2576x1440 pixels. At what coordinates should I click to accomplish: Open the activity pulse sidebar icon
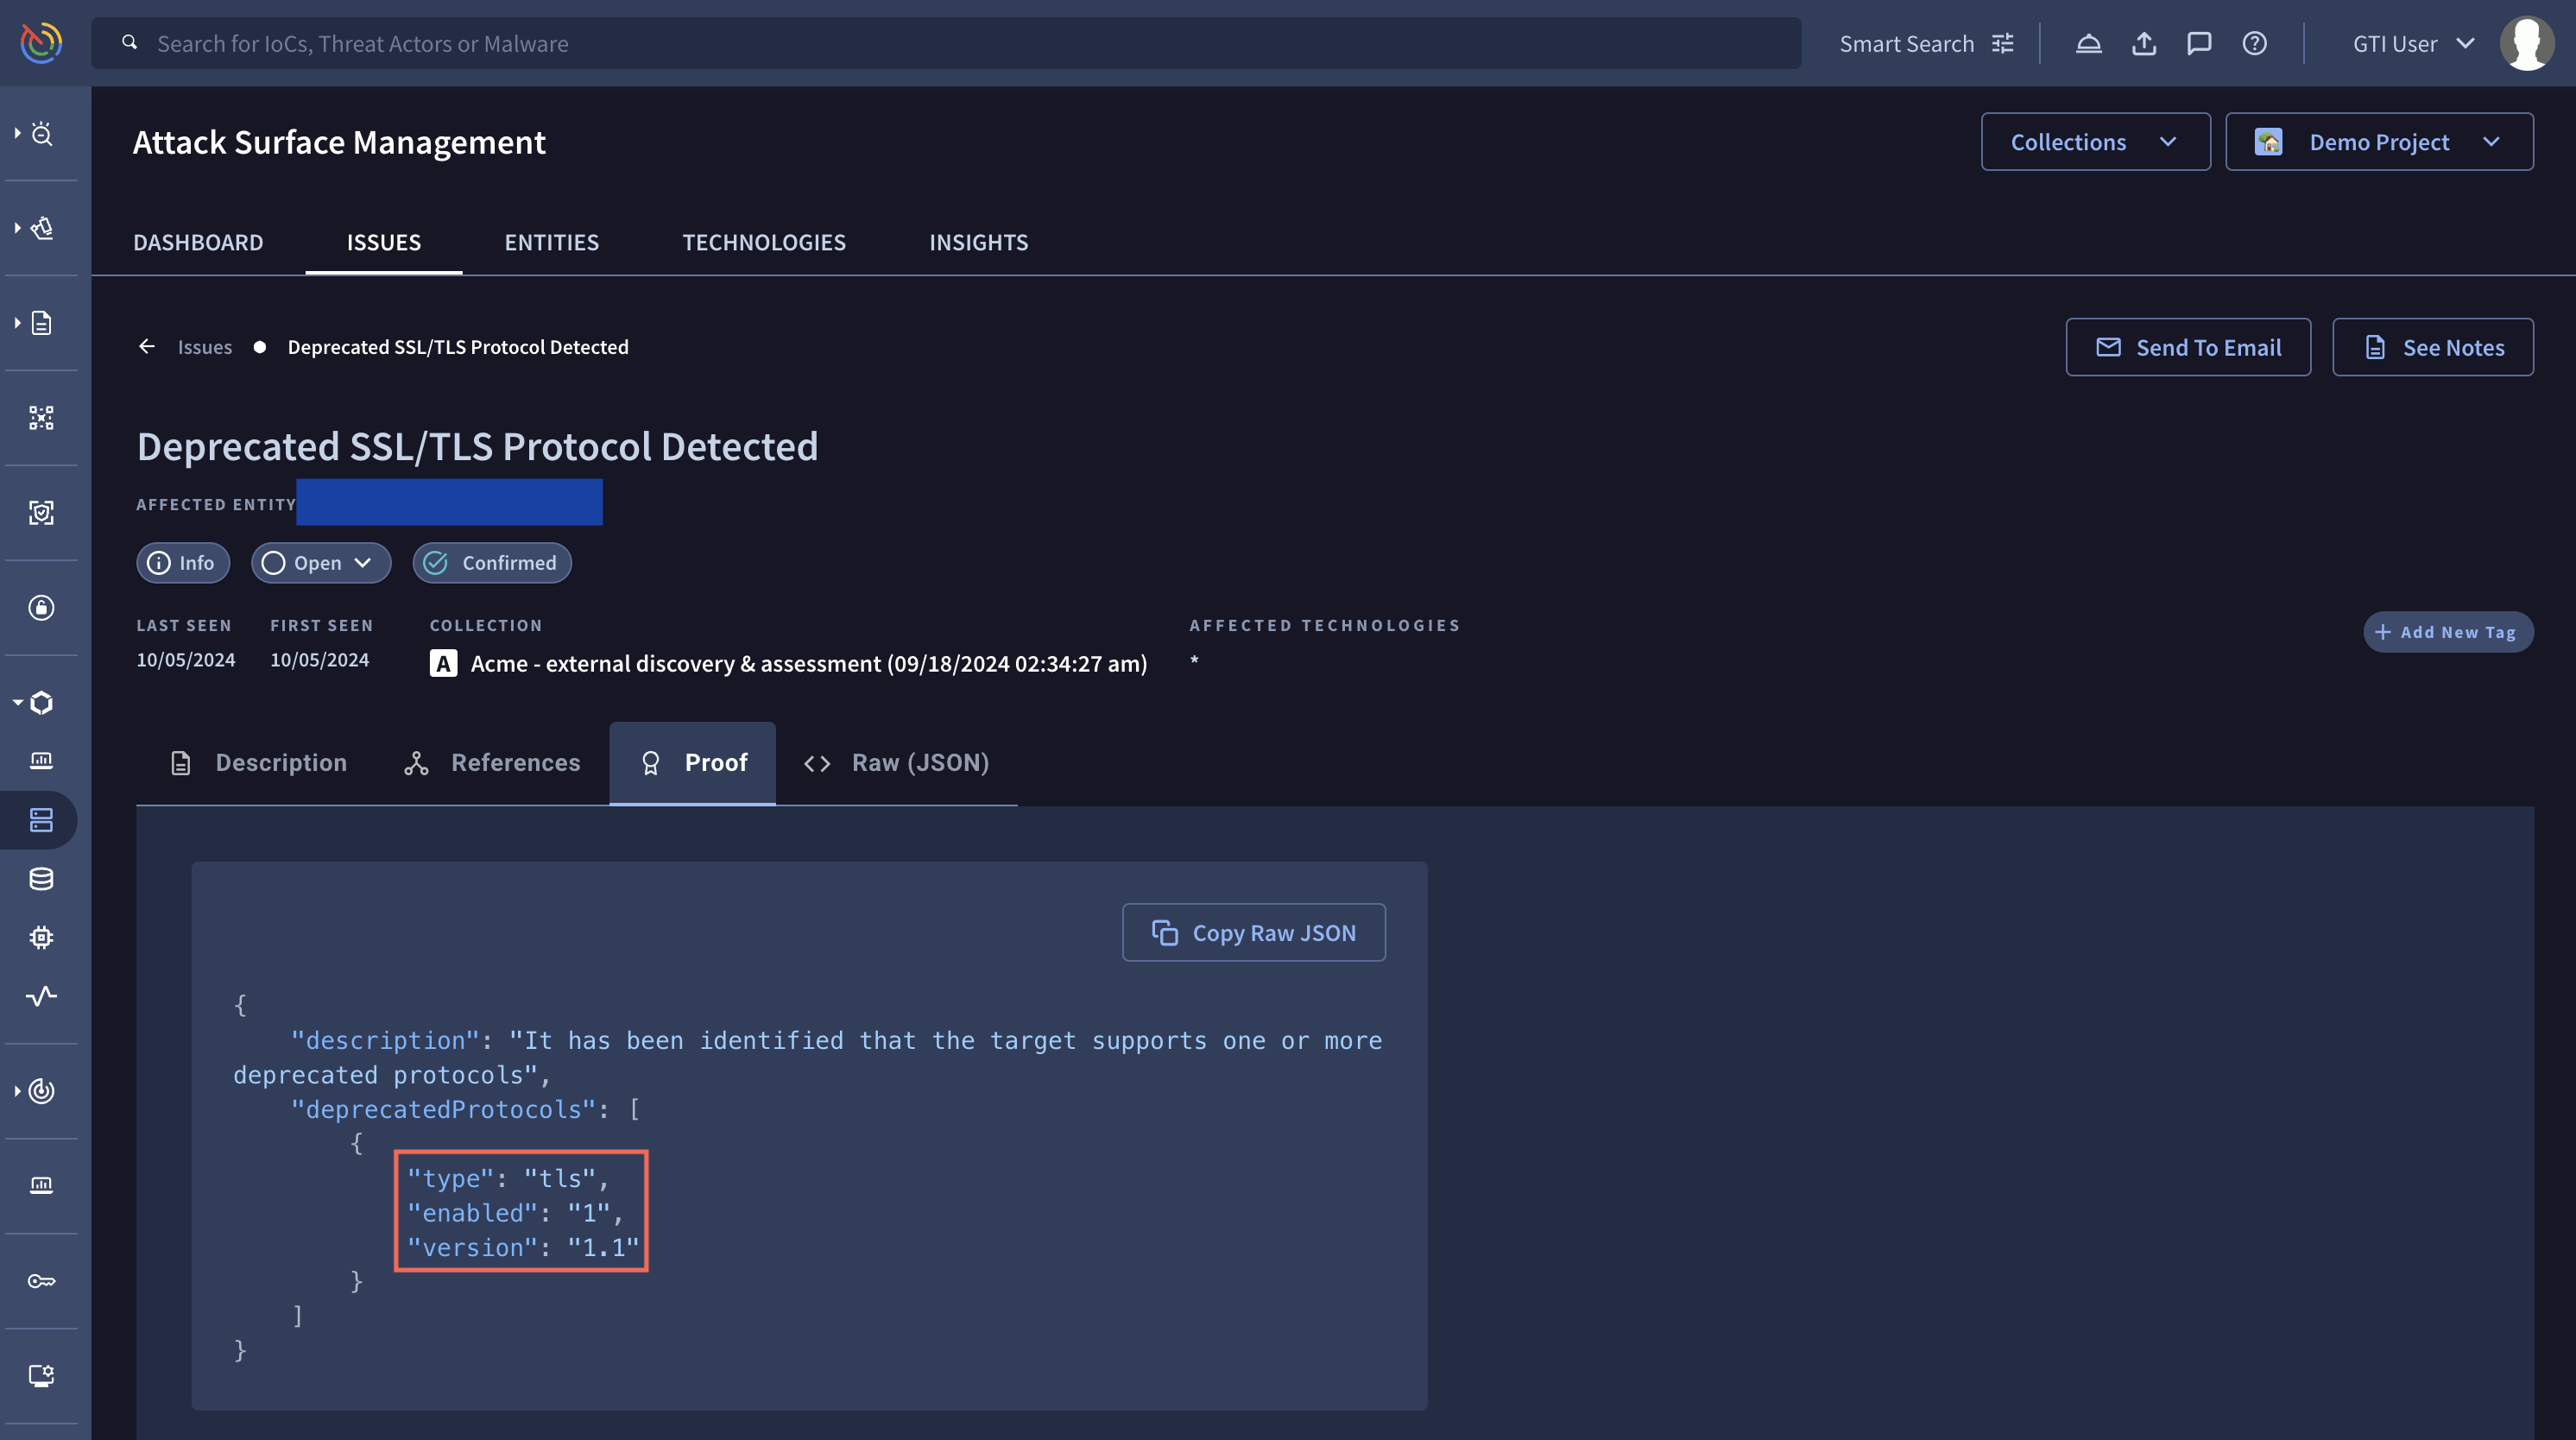[x=41, y=996]
